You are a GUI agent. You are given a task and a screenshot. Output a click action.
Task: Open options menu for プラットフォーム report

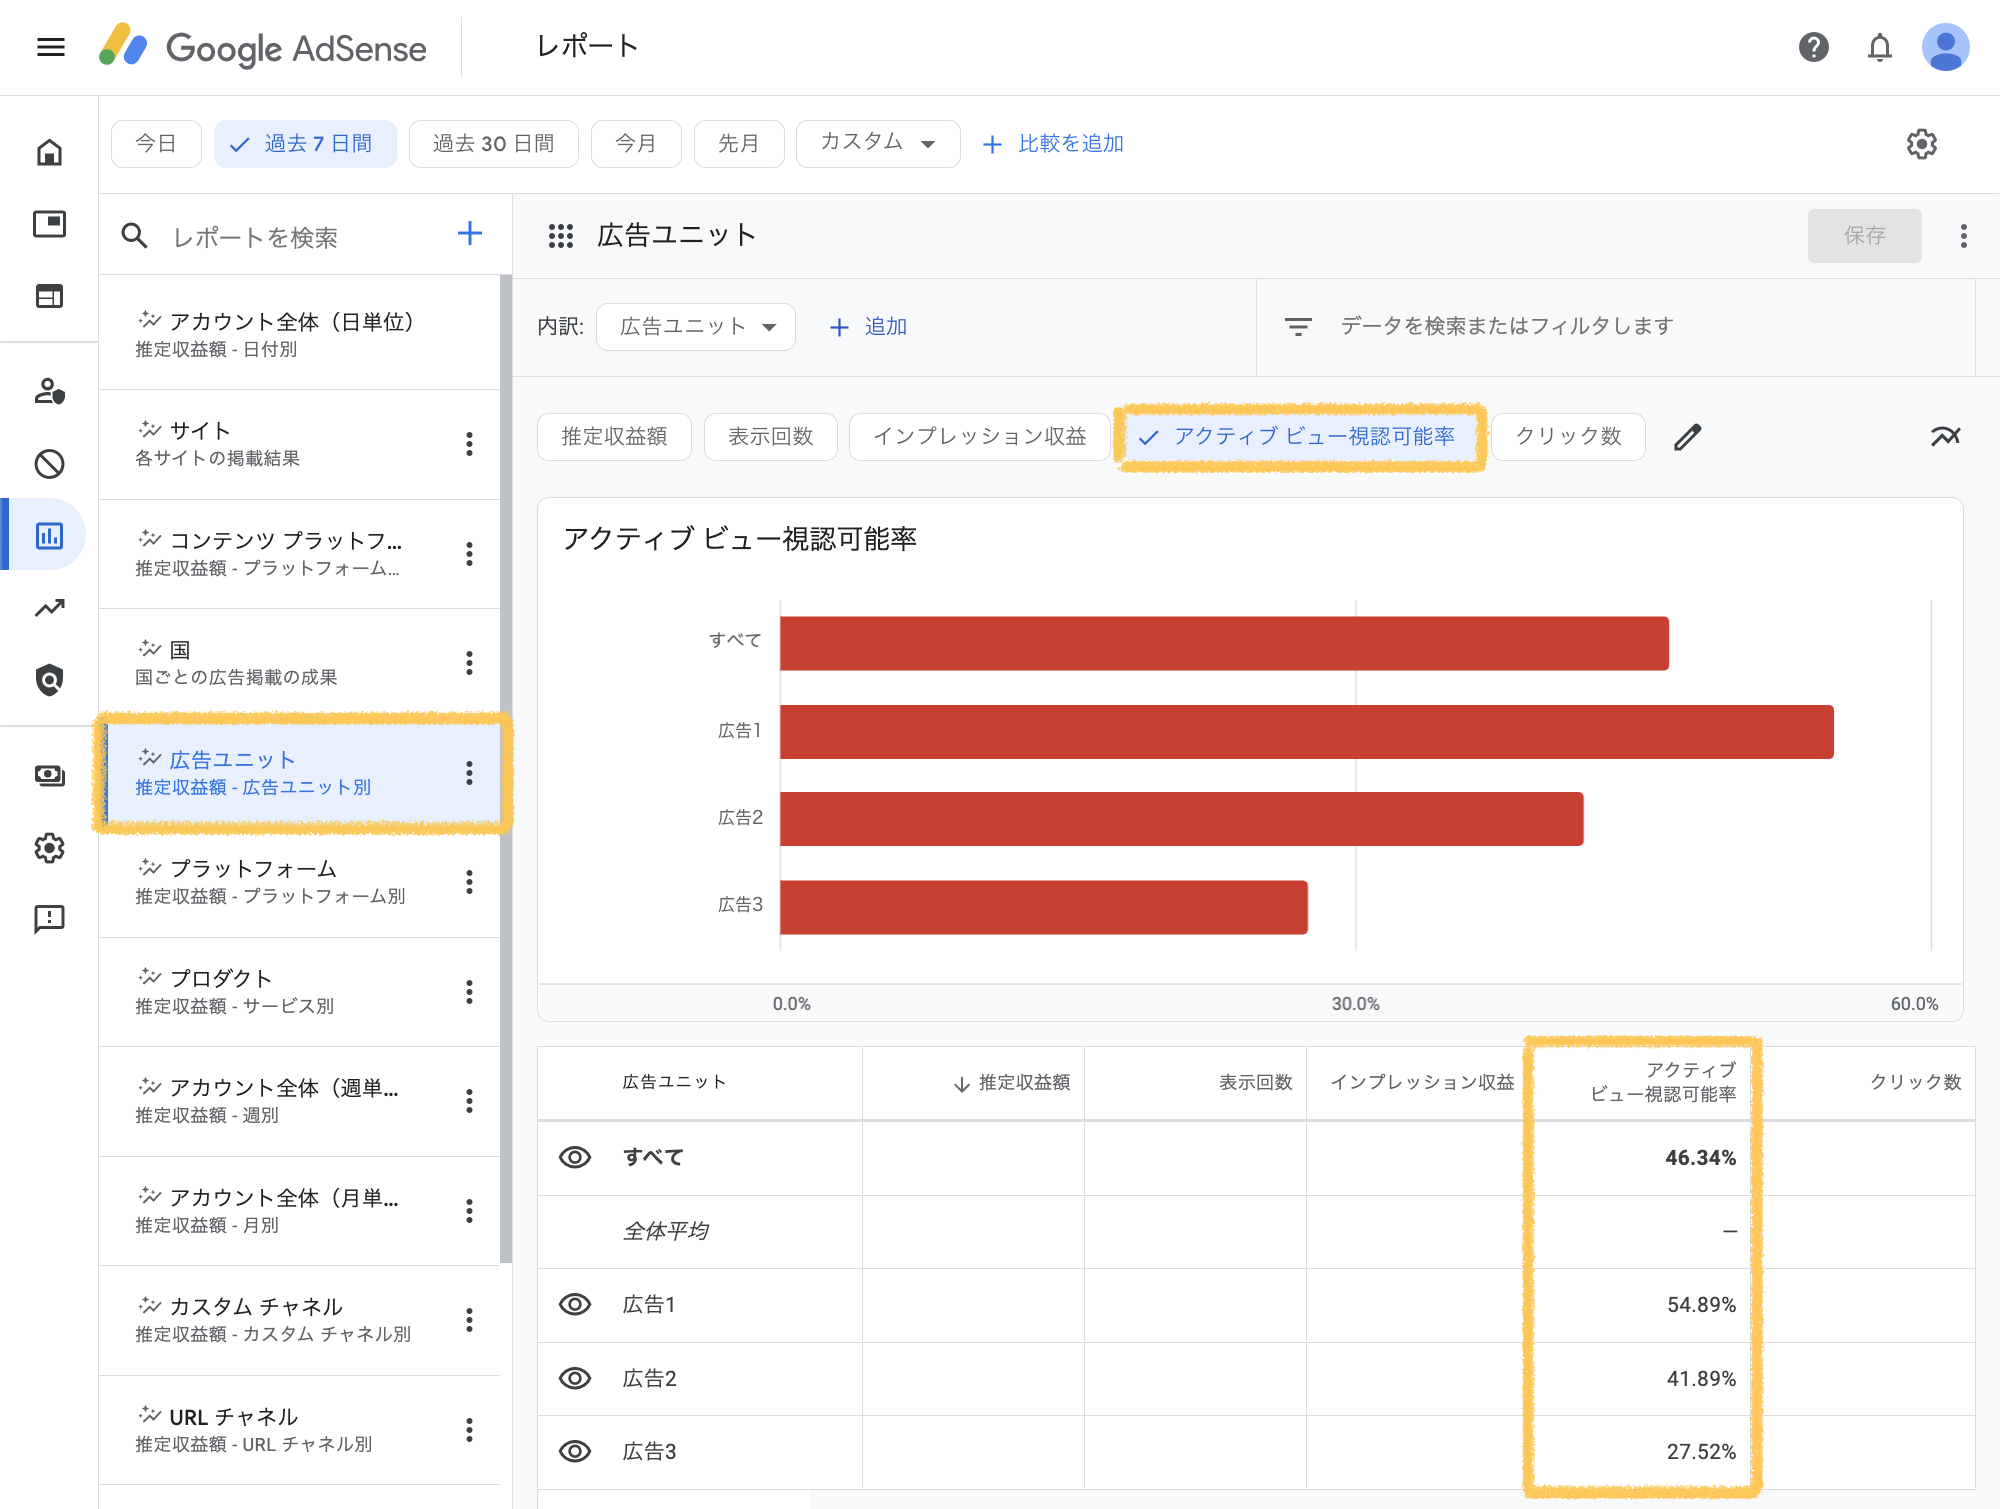pos(469,882)
